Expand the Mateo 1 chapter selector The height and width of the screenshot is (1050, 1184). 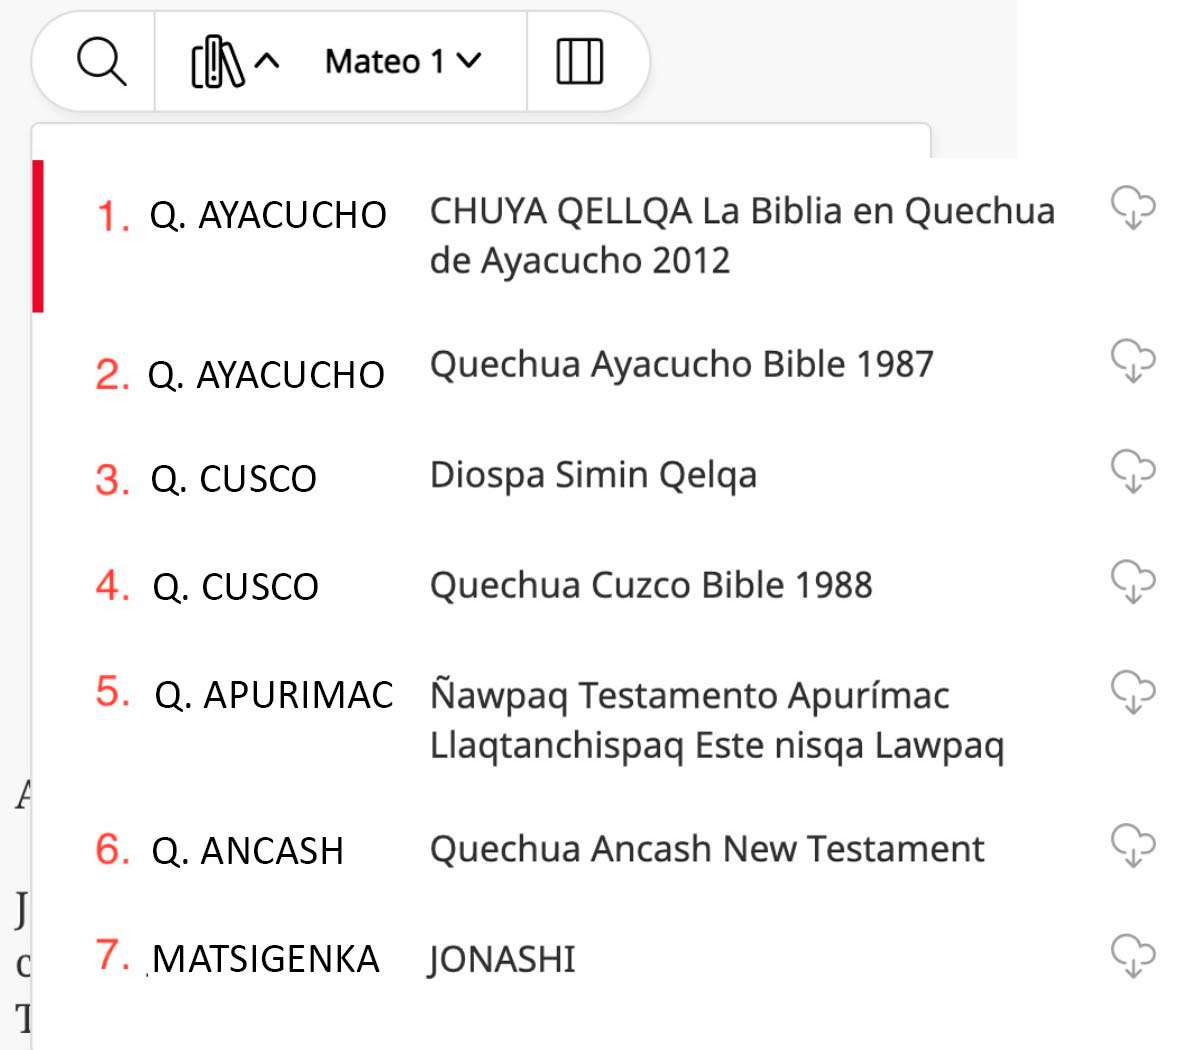[402, 62]
